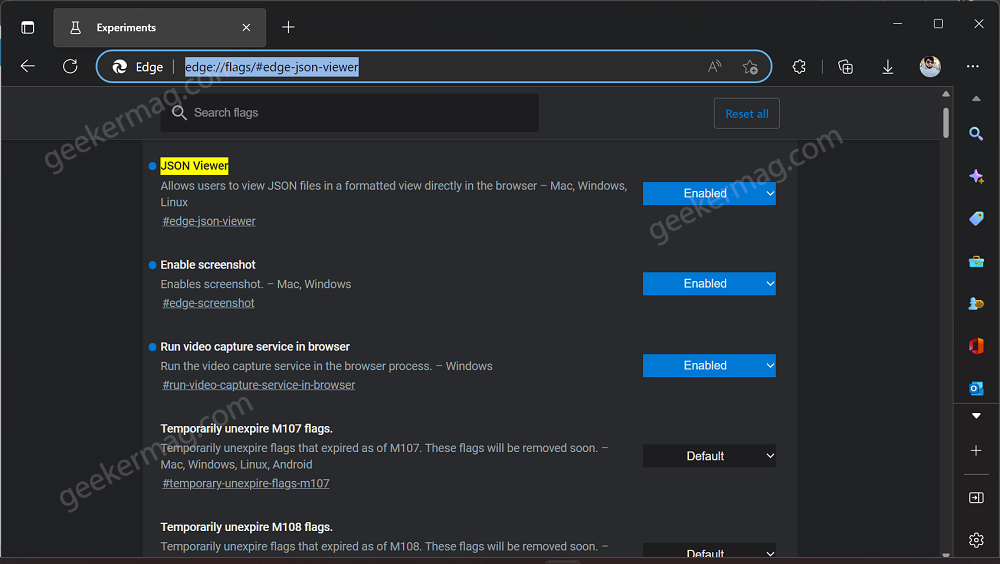Open the sidebar Discover sparkle icon
1000x564 pixels.
[x=976, y=176]
